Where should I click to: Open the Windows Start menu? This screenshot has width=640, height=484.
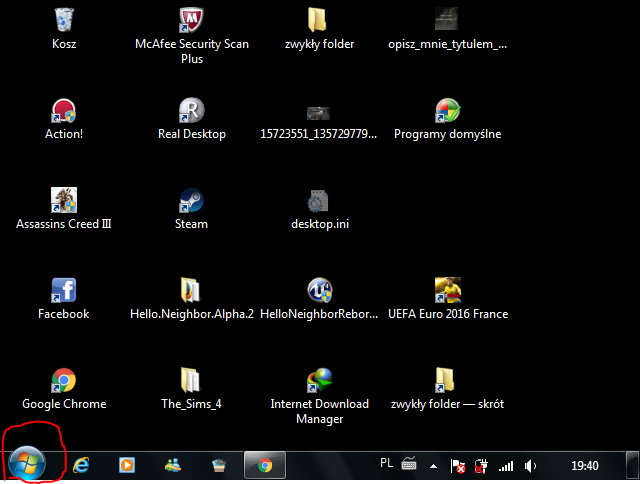click(27, 464)
